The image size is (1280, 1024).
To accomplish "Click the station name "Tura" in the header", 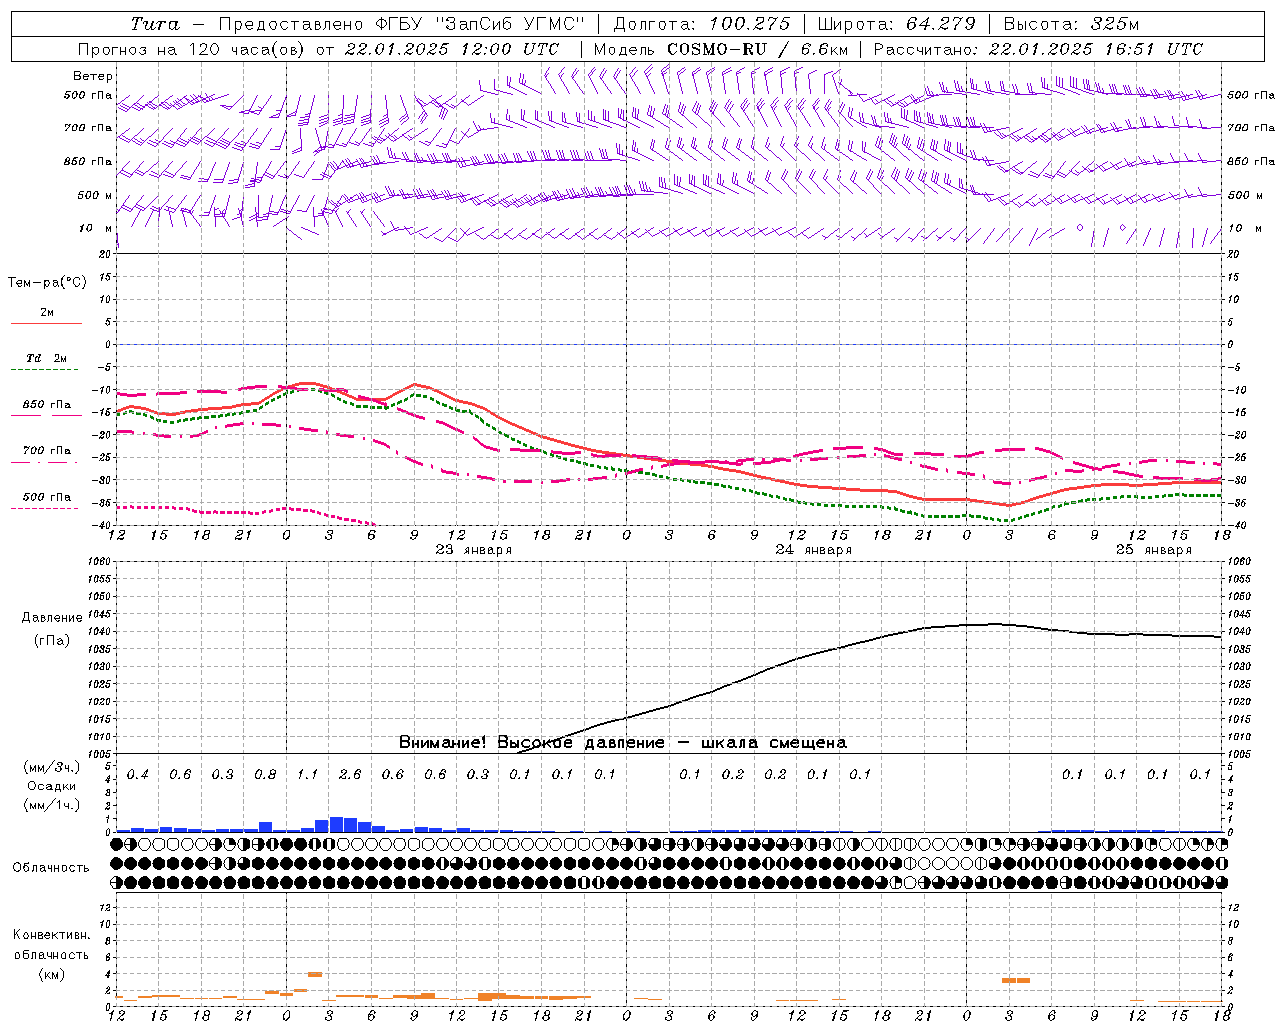I will coord(155,24).
